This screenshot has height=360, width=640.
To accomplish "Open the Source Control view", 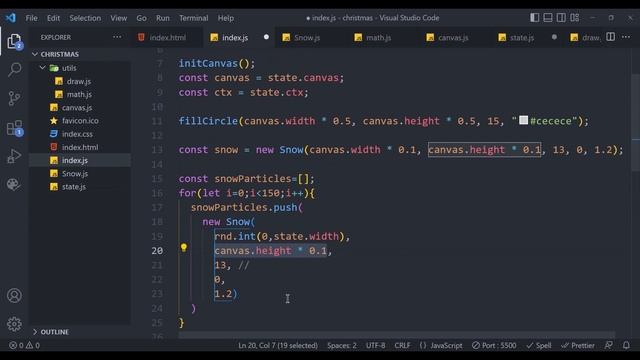I will (x=14, y=98).
